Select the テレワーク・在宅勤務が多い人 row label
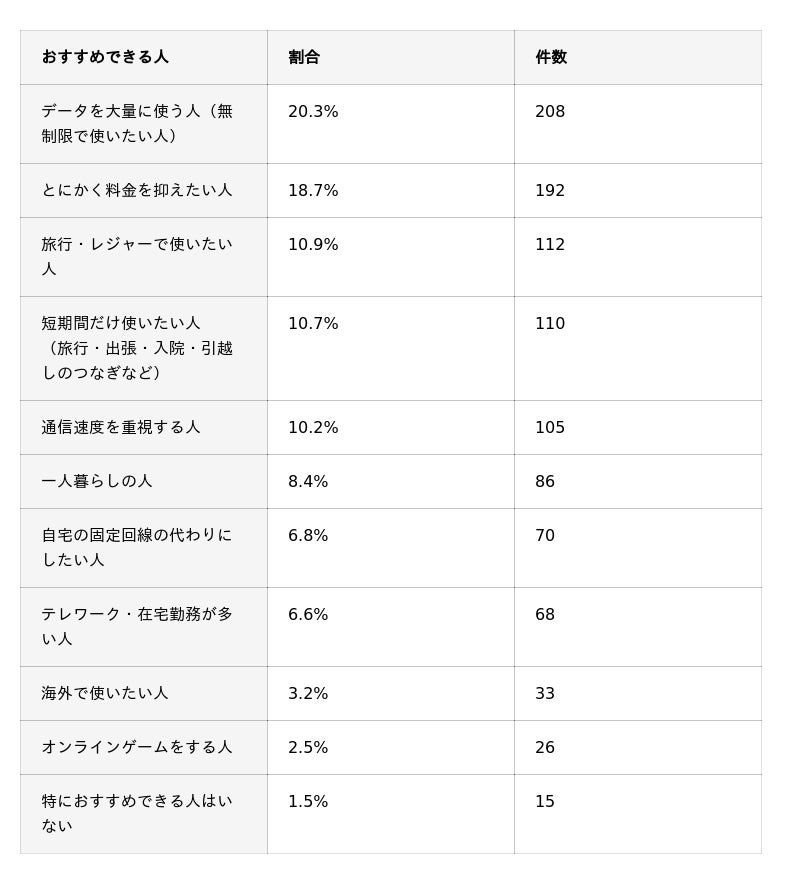Viewport: 800px width, 884px height. tap(137, 626)
